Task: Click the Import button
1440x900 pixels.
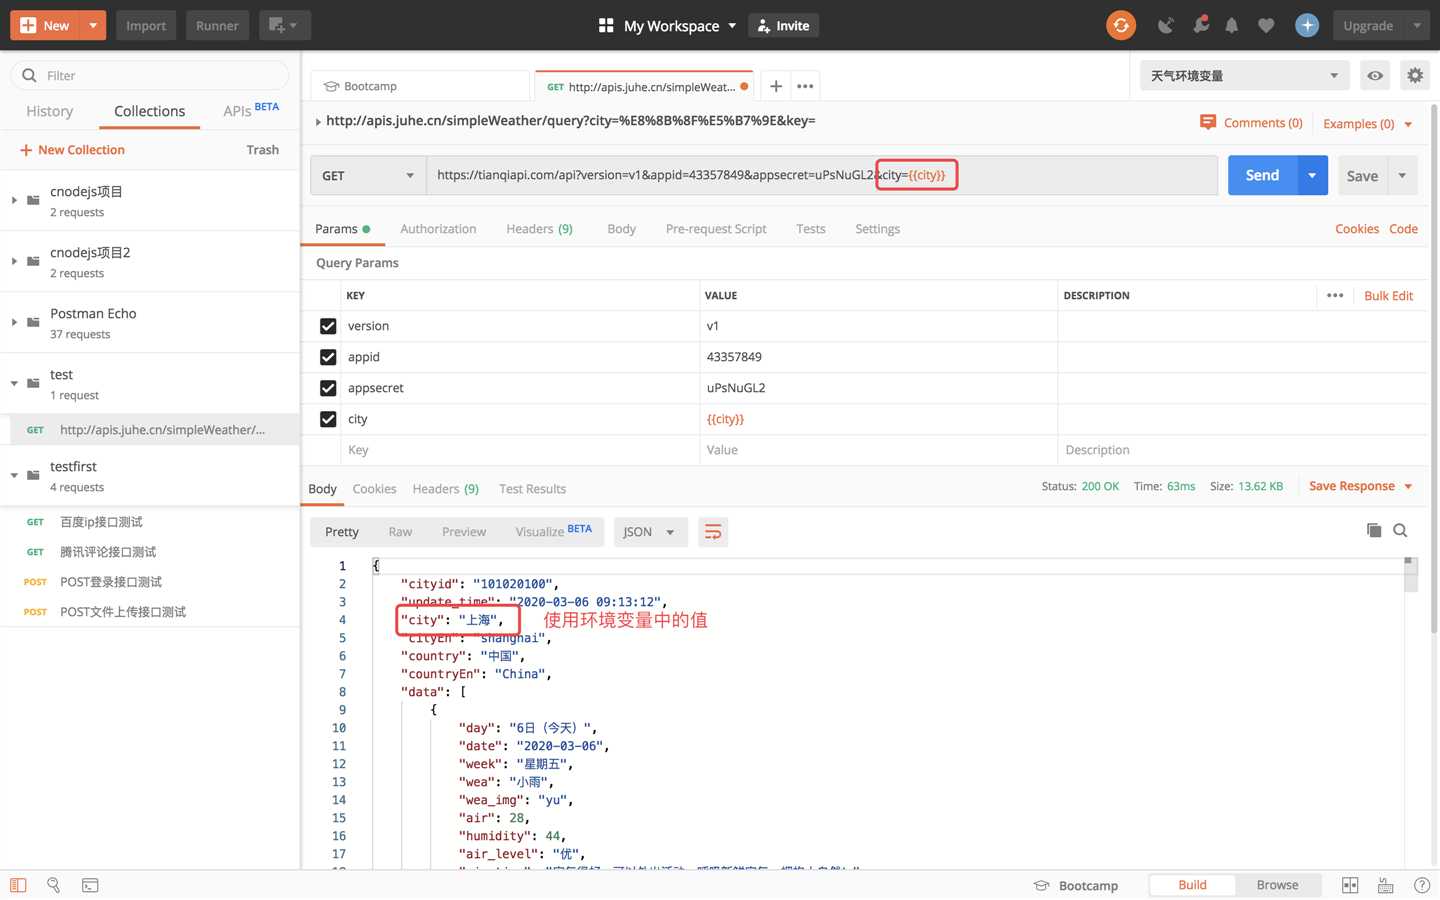Action: [146, 25]
